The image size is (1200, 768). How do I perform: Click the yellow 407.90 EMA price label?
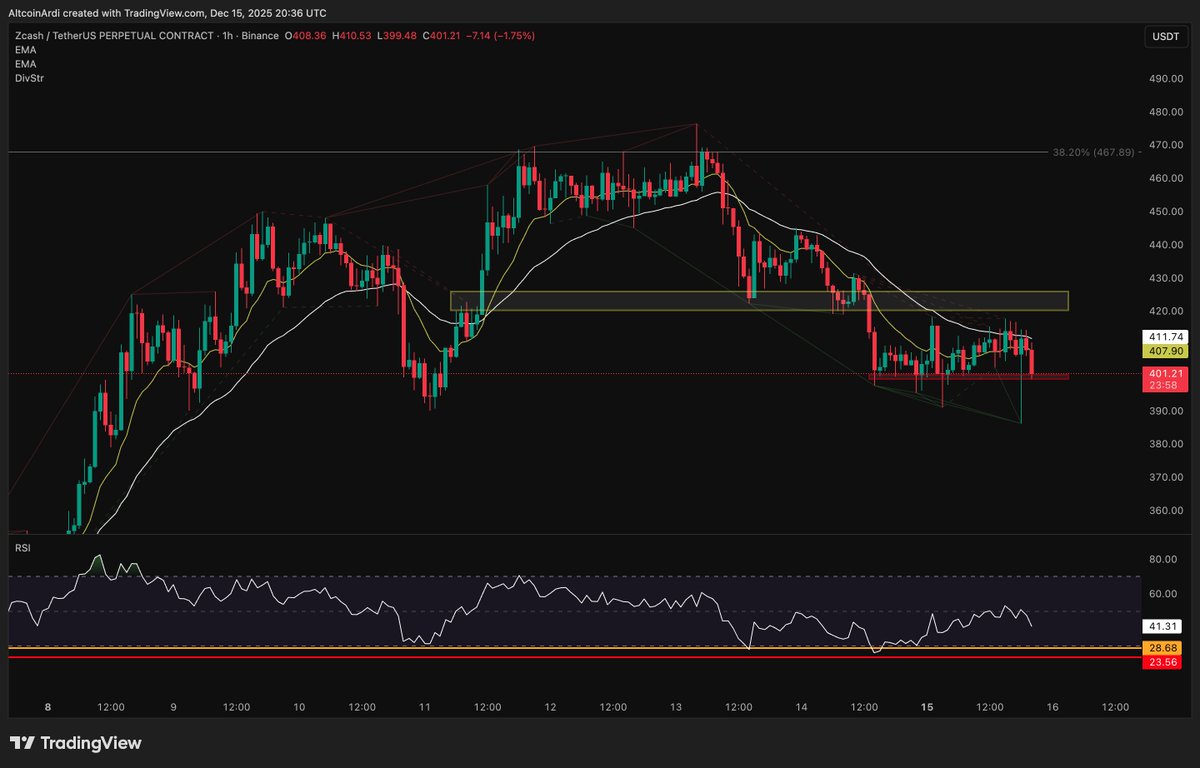point(1164,351)
